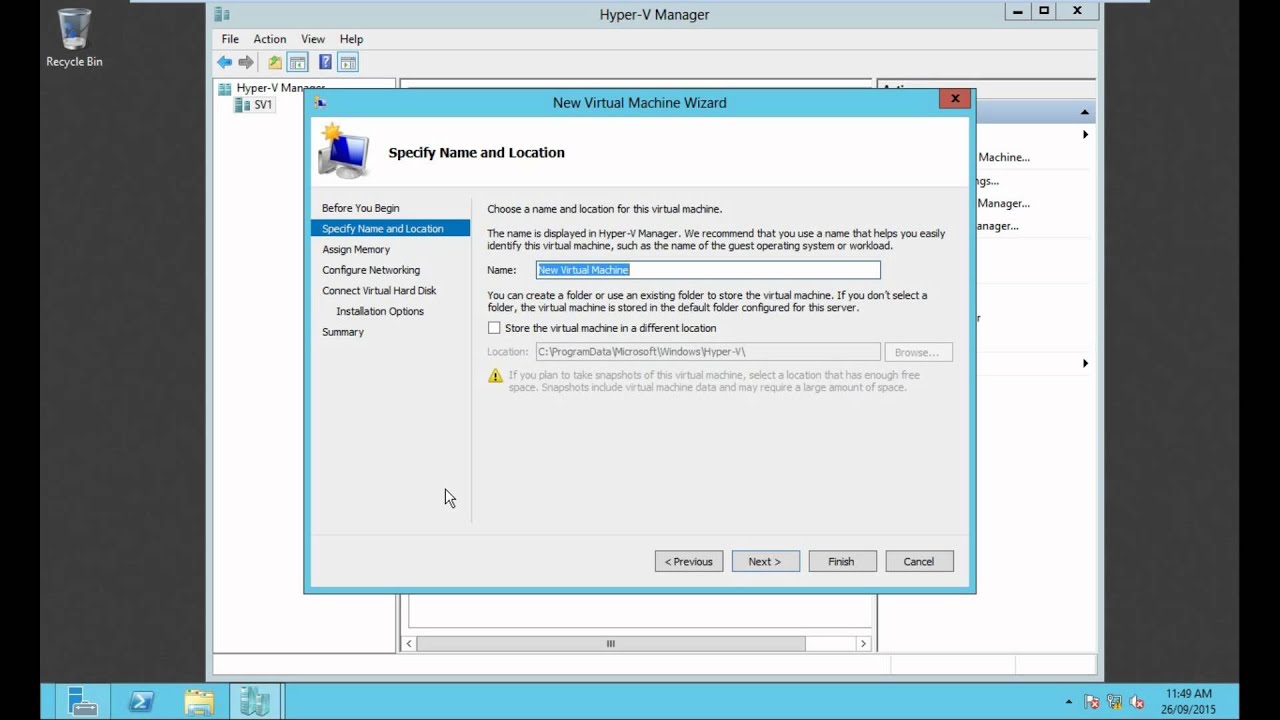1280x720 pixels.
Task: Launch PowerShell from the taskbar
Action: [140, 702]
